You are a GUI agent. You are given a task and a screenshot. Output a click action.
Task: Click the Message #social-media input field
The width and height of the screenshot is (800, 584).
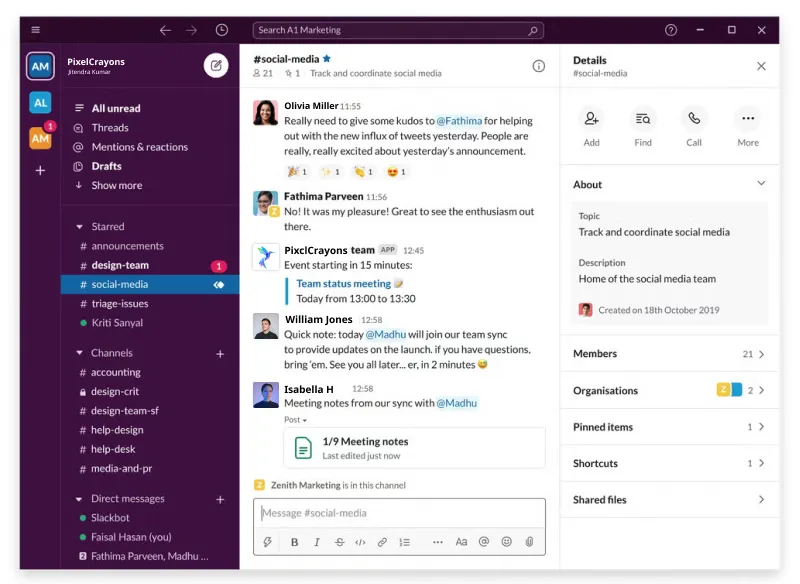click(399, 513)
